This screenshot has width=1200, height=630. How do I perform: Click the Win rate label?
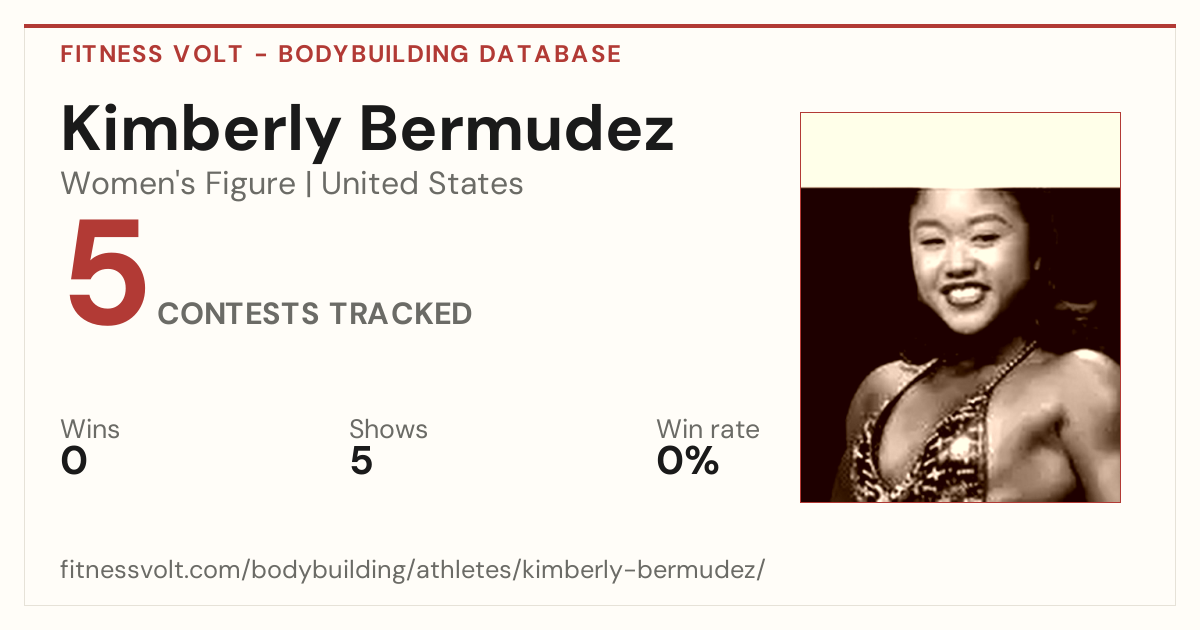tap(707, 429)
